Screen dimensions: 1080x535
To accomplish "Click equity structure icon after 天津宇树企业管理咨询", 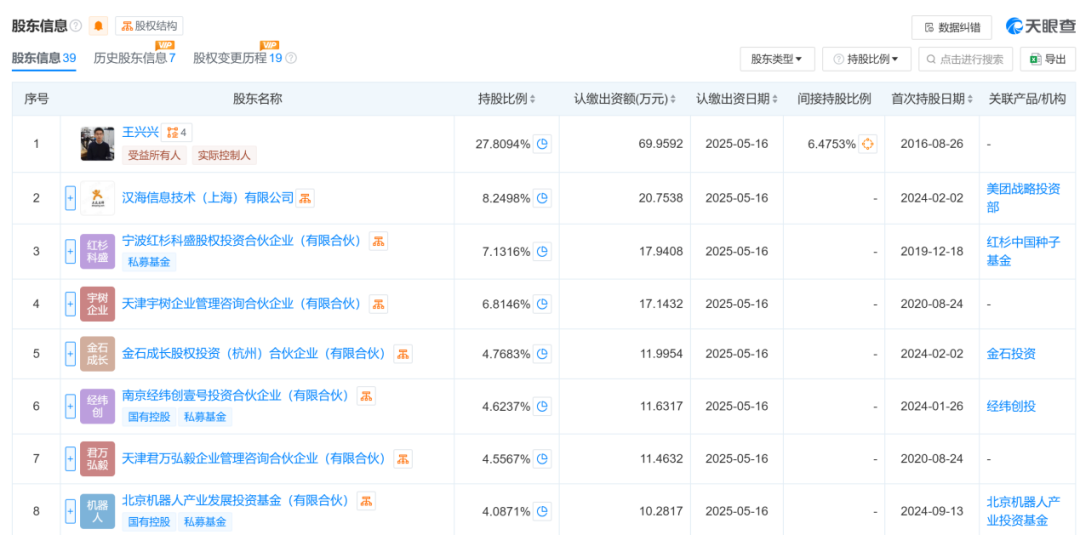I will 378,304.
